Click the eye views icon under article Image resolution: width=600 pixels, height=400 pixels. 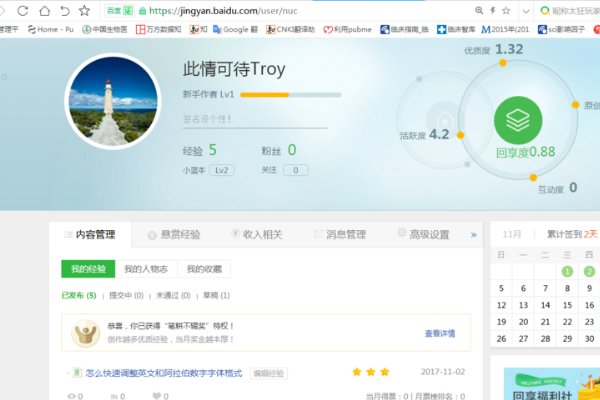pos(71,396)
